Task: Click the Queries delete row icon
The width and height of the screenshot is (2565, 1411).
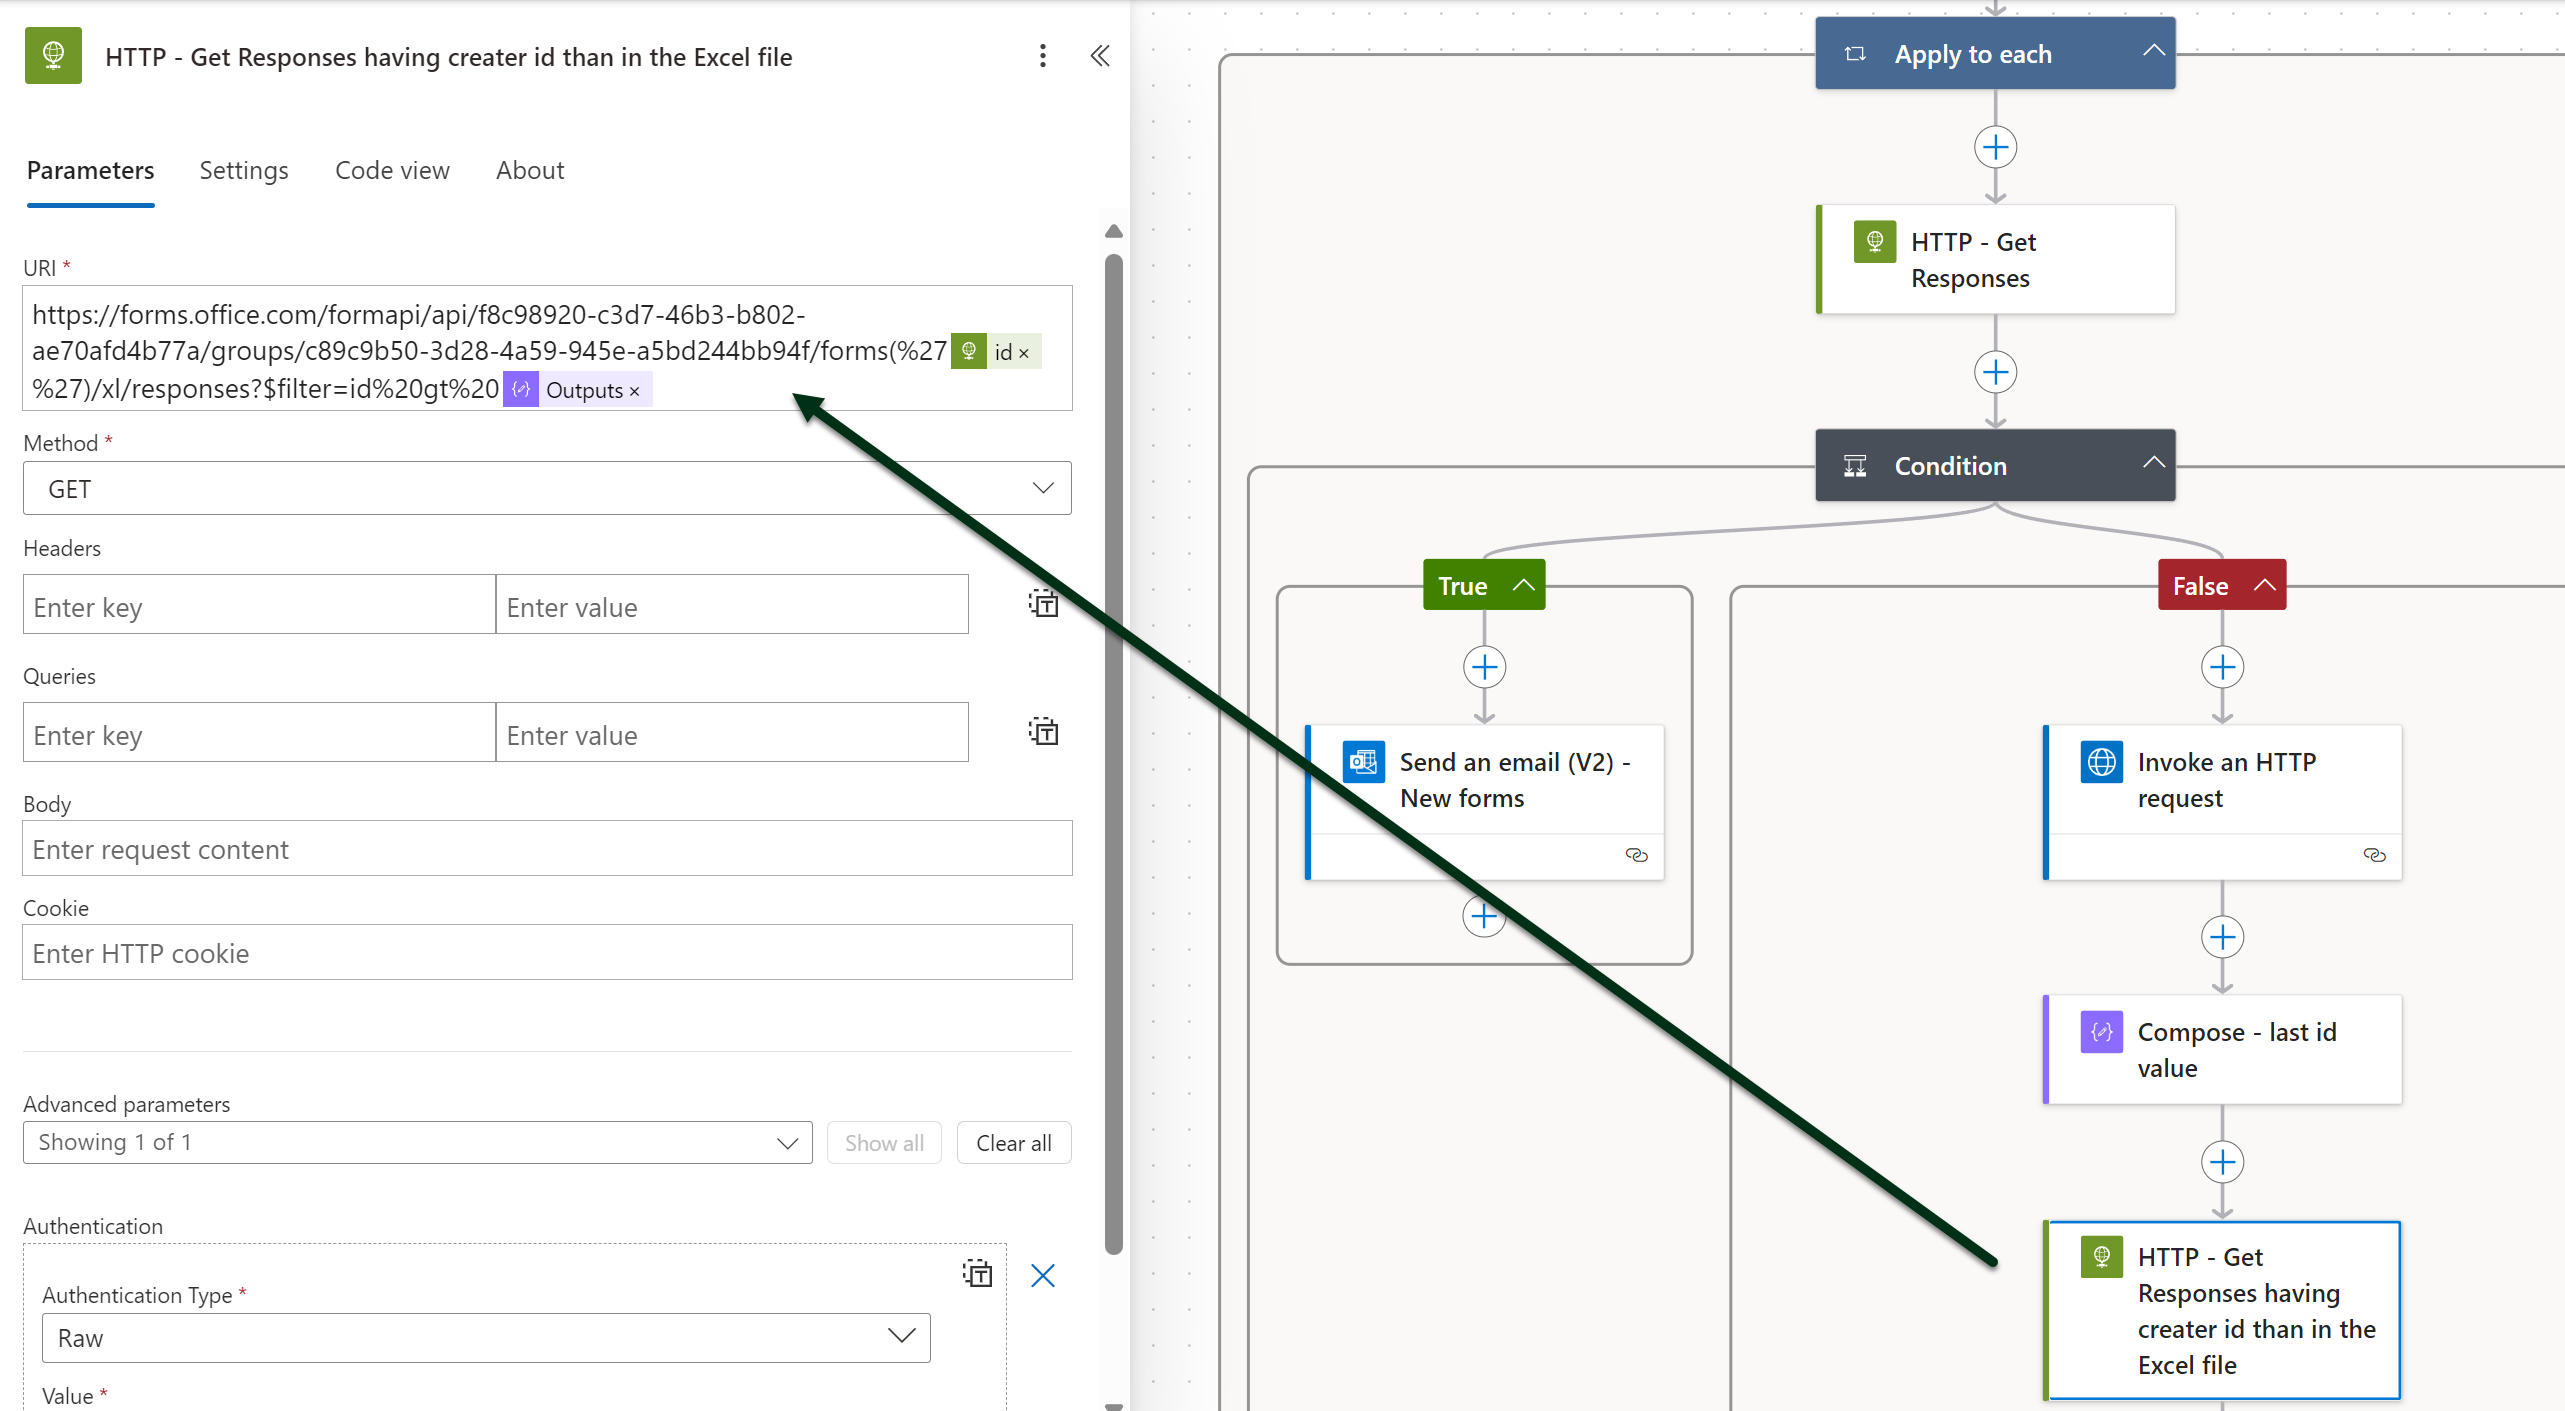Action: point(1043,732)
